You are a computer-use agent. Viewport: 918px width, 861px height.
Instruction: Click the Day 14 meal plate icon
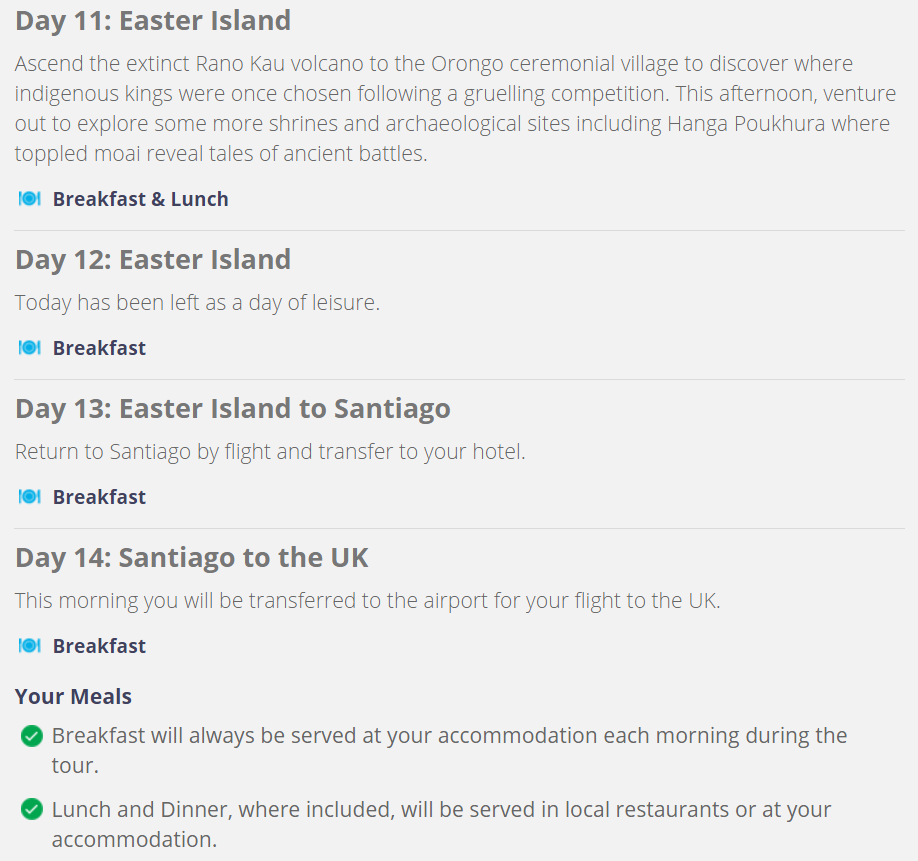point(29,646)
